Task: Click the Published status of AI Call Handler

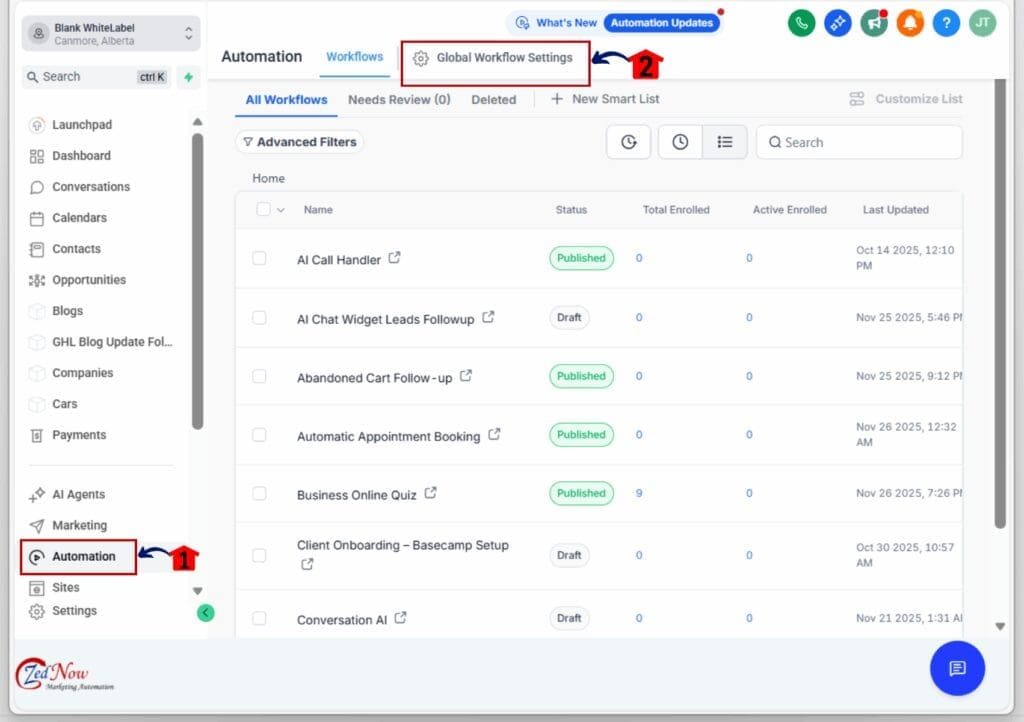Action: point(581,258)
